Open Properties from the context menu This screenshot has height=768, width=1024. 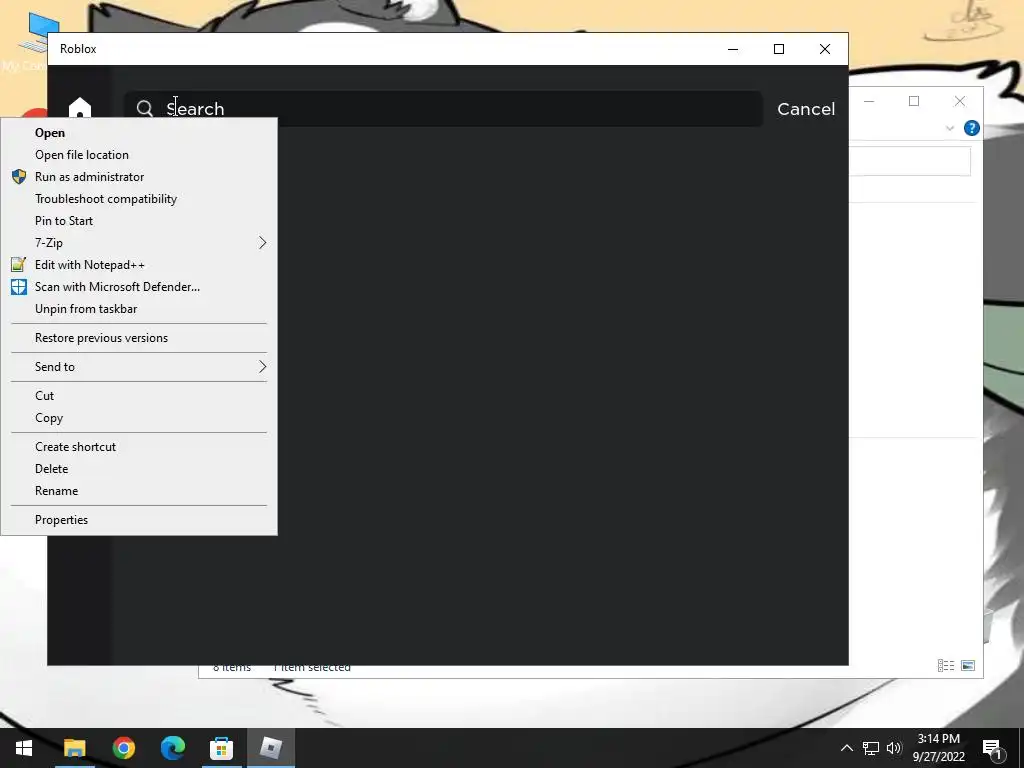139,520
